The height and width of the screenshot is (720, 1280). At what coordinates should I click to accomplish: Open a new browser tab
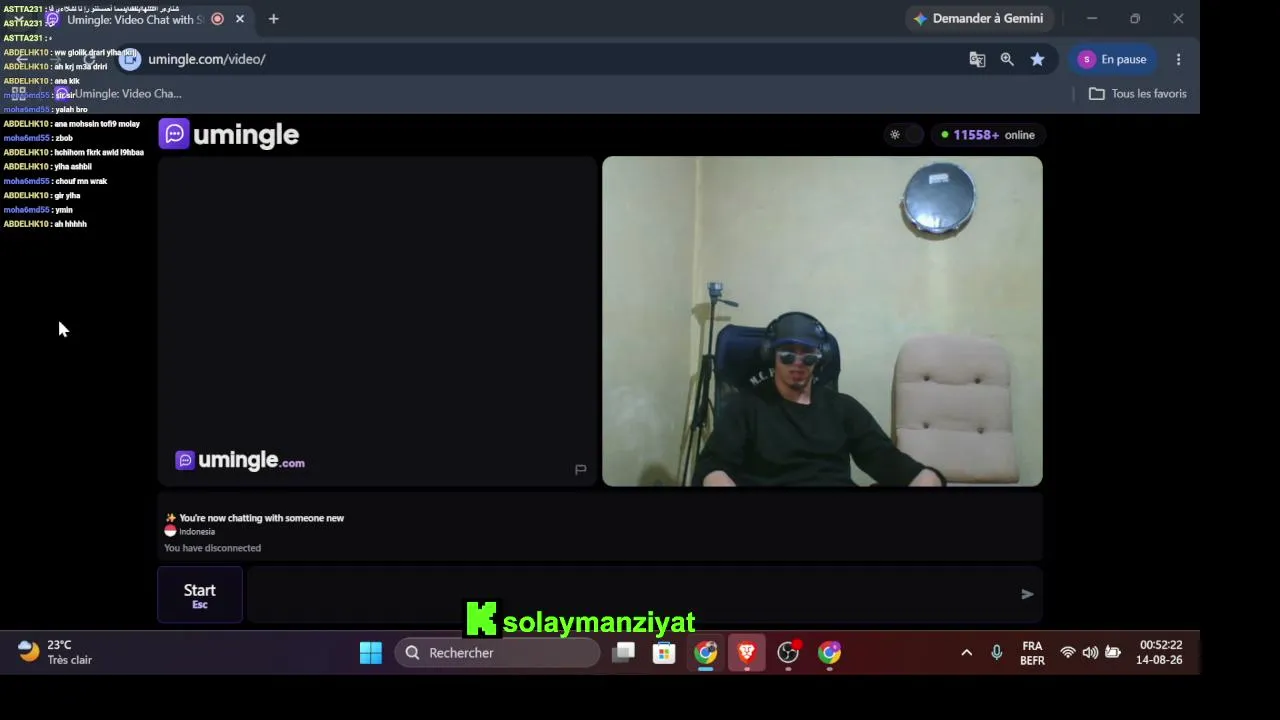pyautogui.click(x=273, y=19)
